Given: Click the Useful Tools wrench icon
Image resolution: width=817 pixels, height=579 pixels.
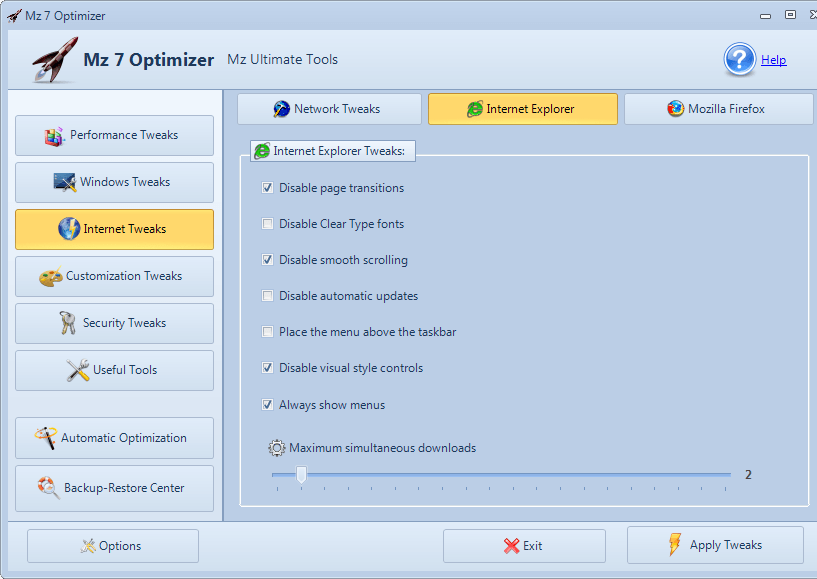Looking at the screenshot, I should [78, 370].
